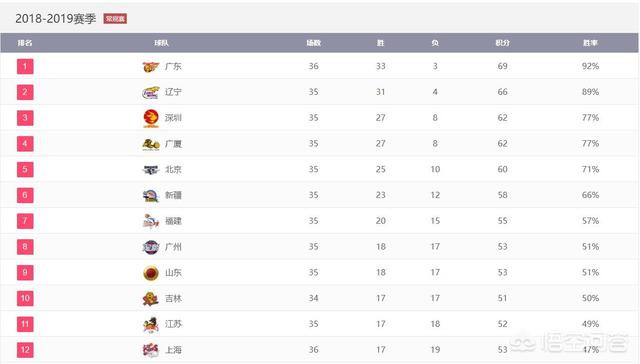Open the 江苏 team name link
The height and width of the screenshot is (364, 640).
[x=173, y=324]
